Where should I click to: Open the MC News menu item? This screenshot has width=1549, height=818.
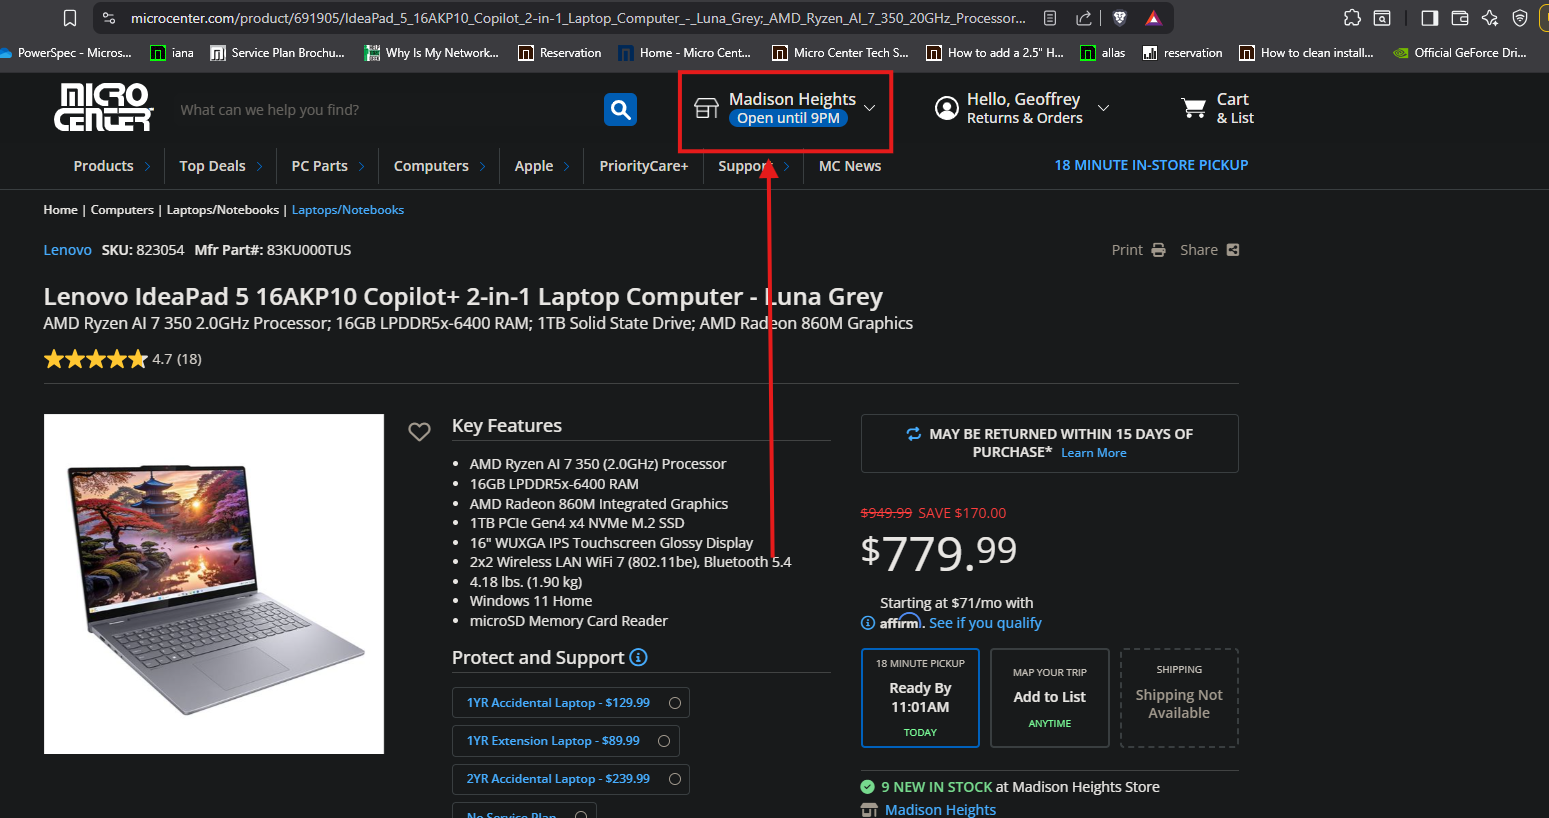click(x=850, y=166)
